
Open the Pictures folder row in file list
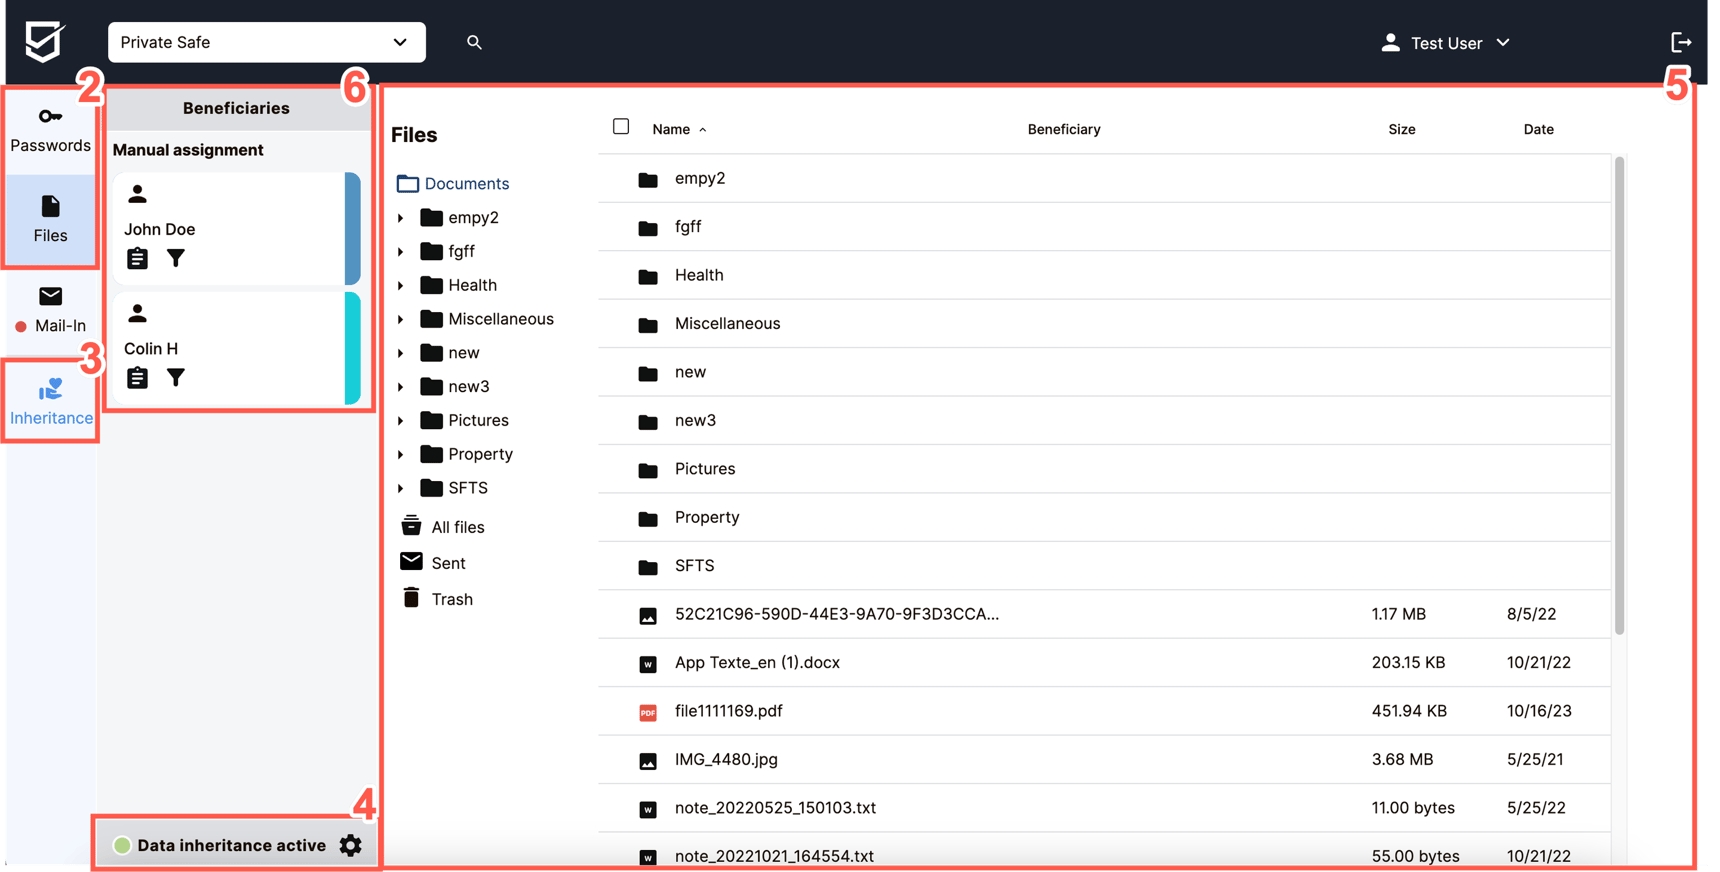pos(1104,469)
